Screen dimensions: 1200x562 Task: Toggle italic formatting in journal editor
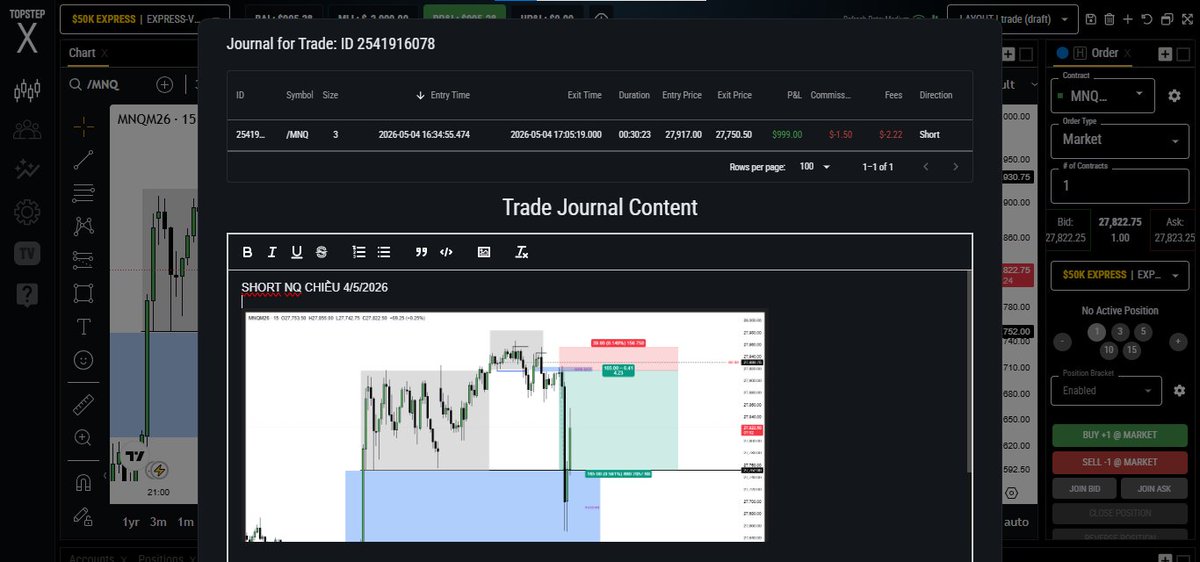tap(272, 252)
